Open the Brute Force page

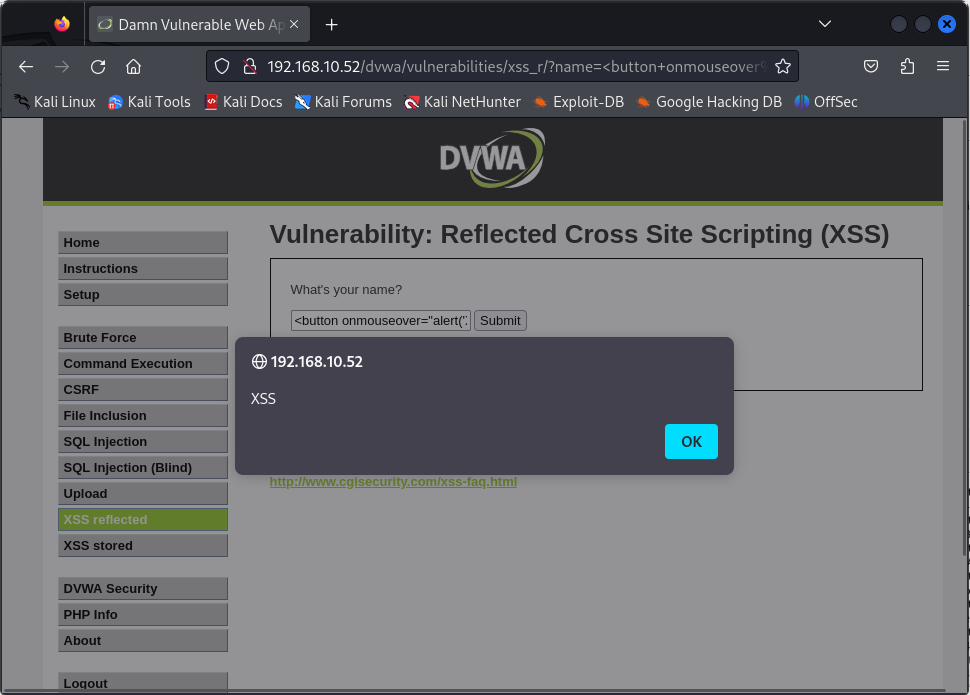[x=143, y=337]
